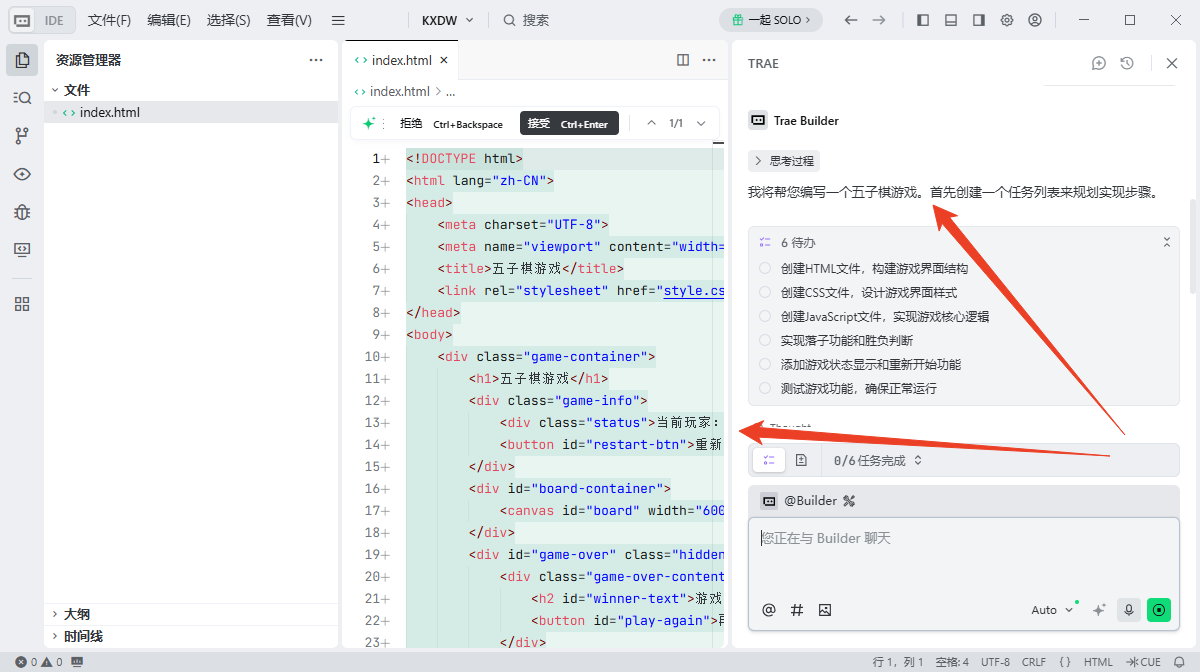Open the settings gear in the title bar
The image size is (1200, 672).
(1006, 19)
